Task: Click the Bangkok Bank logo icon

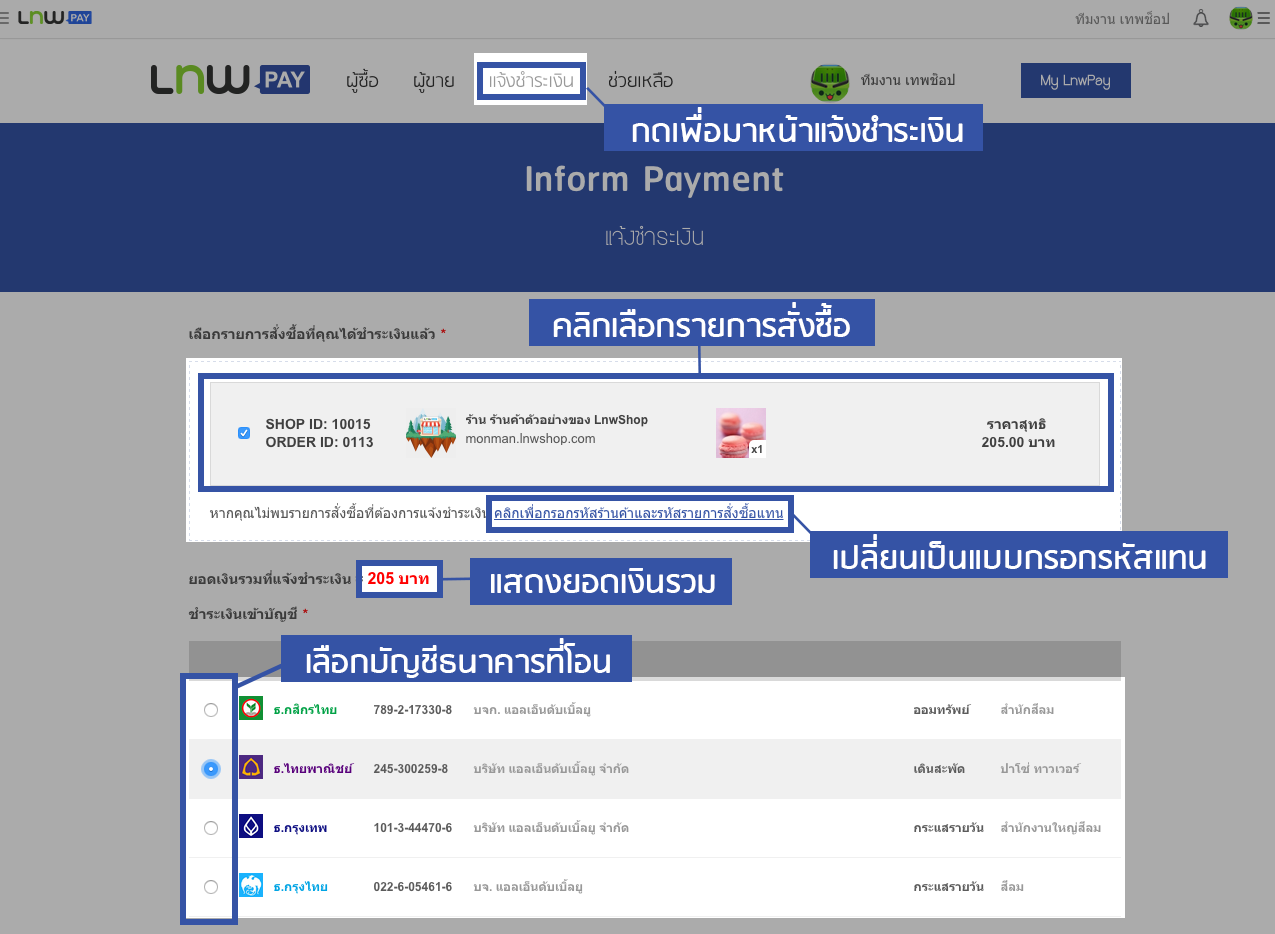Action: coord(251,827)
